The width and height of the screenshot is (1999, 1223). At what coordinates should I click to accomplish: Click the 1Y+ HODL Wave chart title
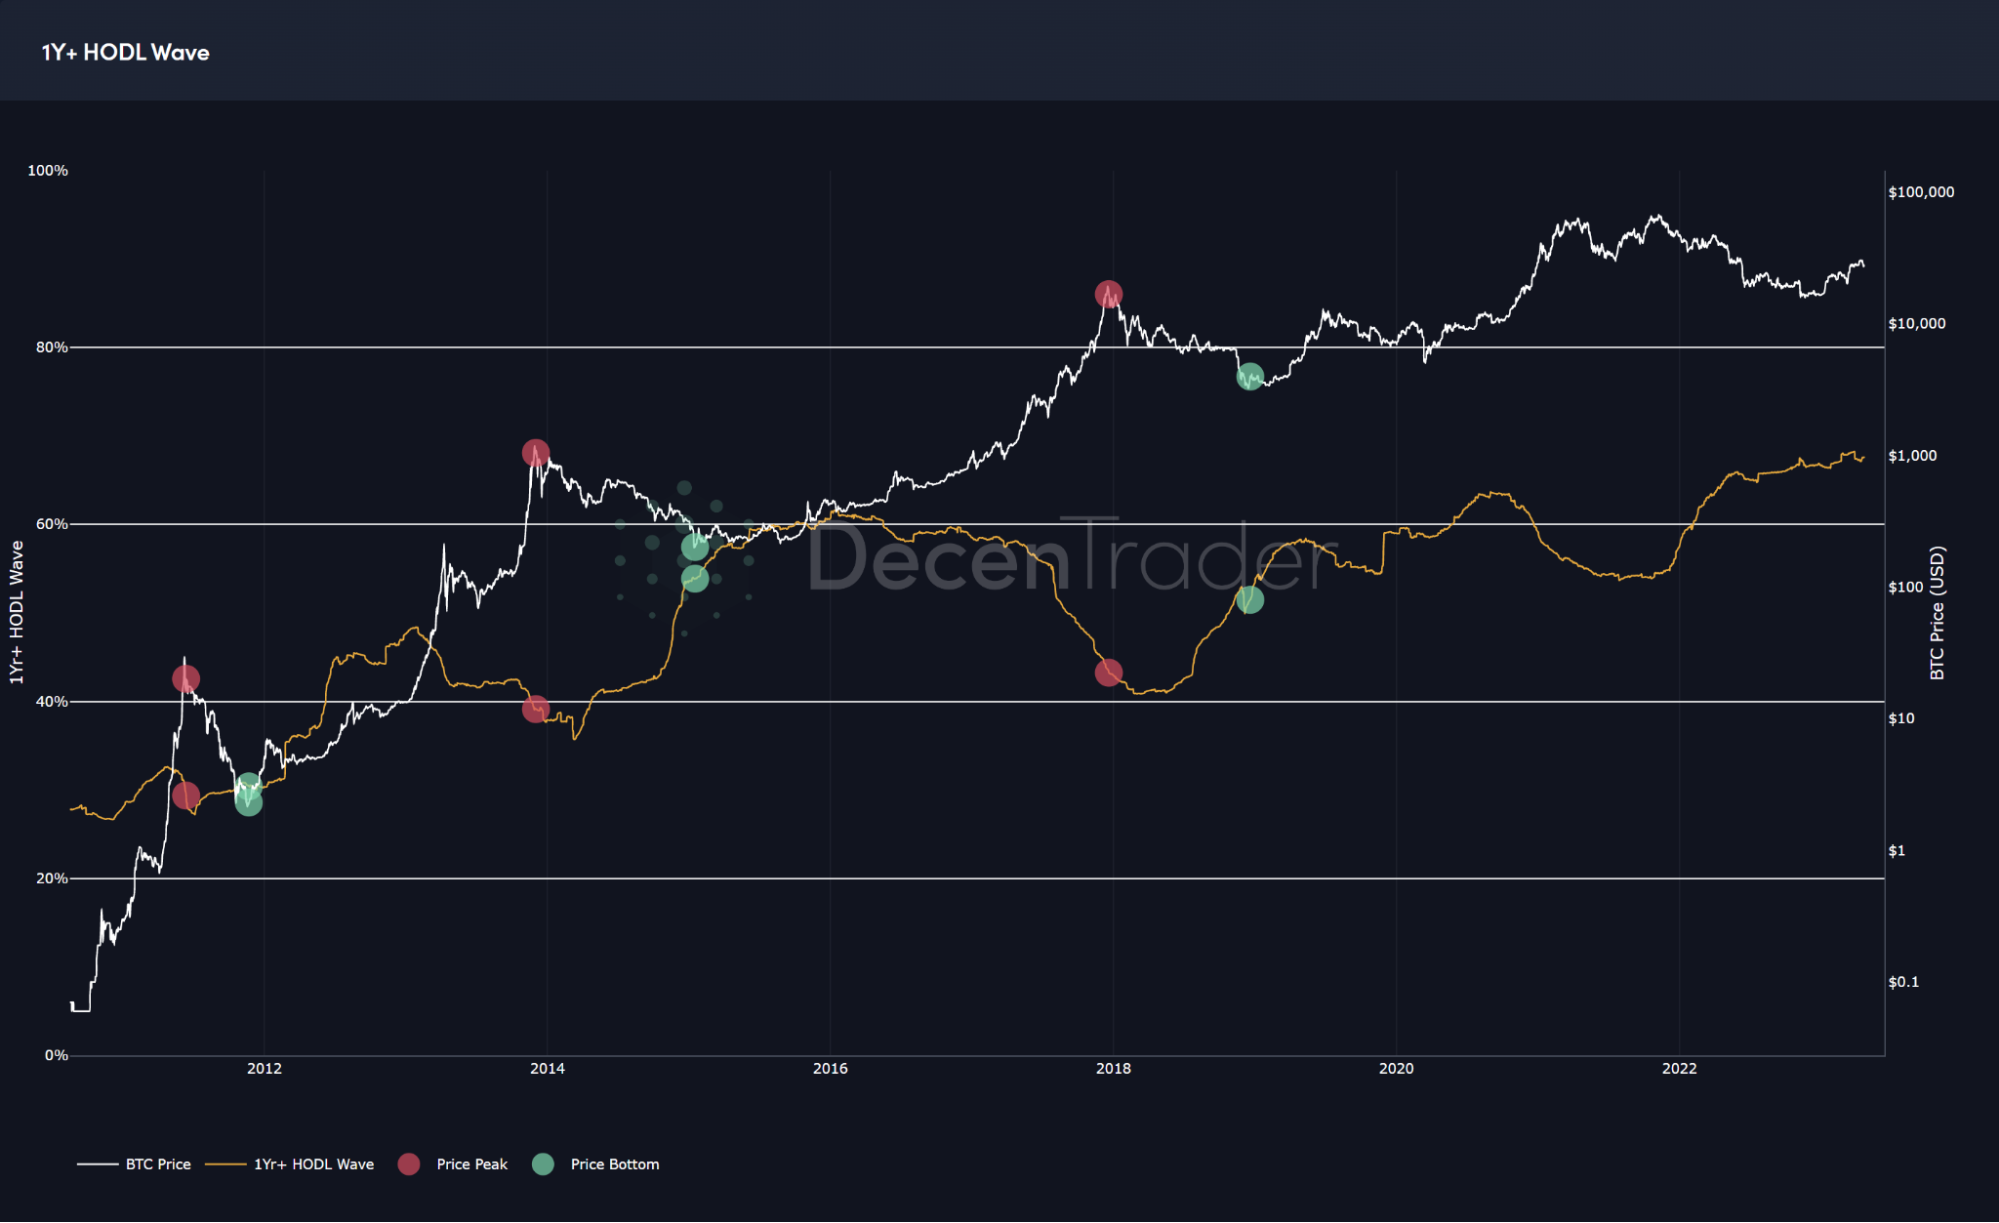pyautogui.click(x=124, y=52)
